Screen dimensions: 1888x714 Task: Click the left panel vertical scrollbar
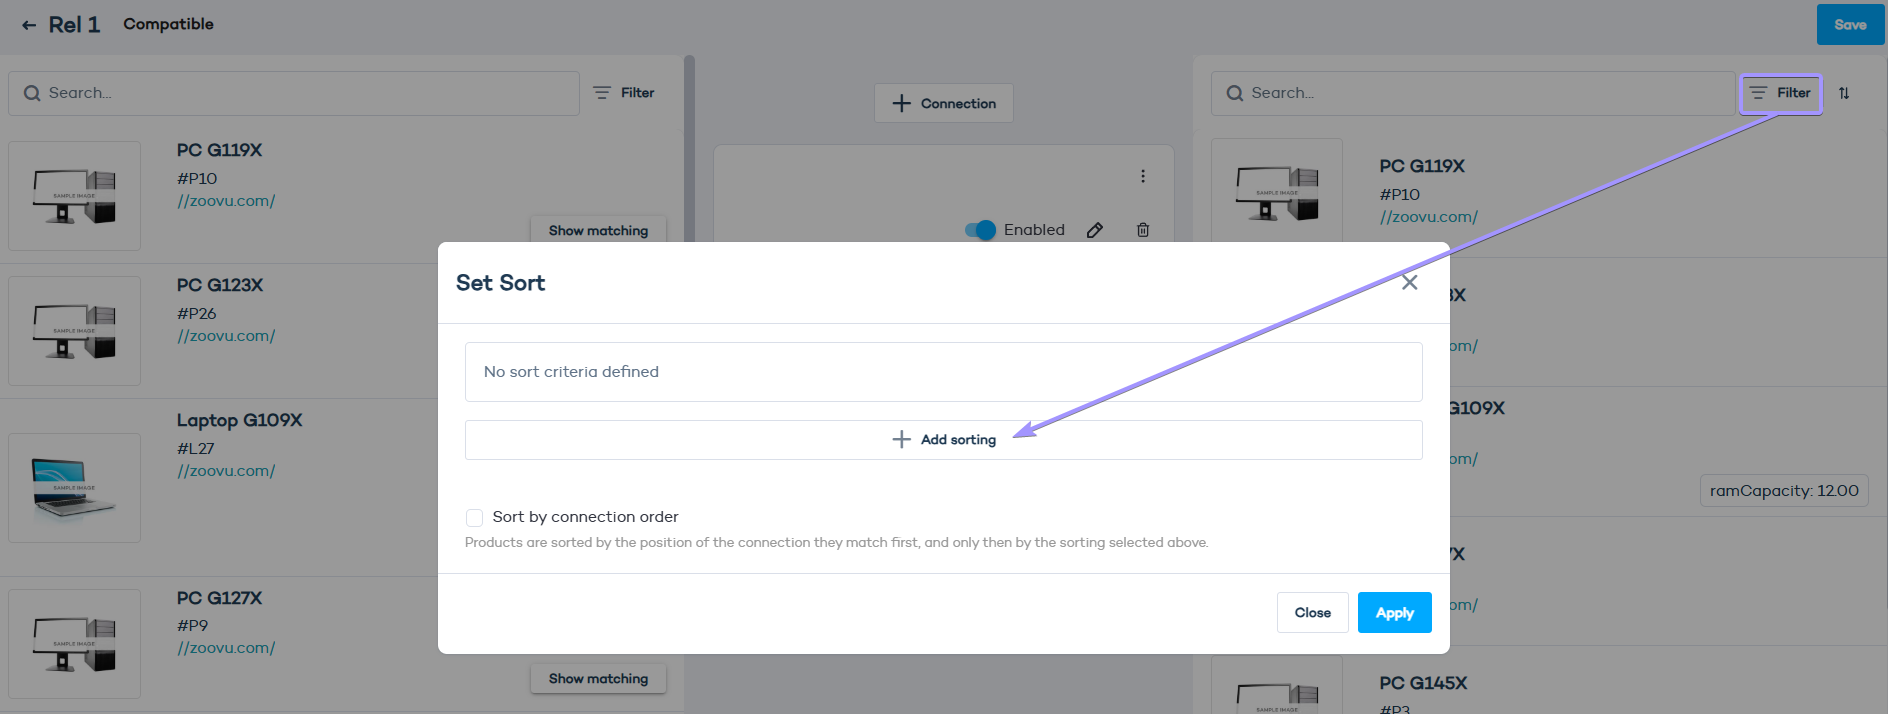pyautogui.click(x=689, y=150)
